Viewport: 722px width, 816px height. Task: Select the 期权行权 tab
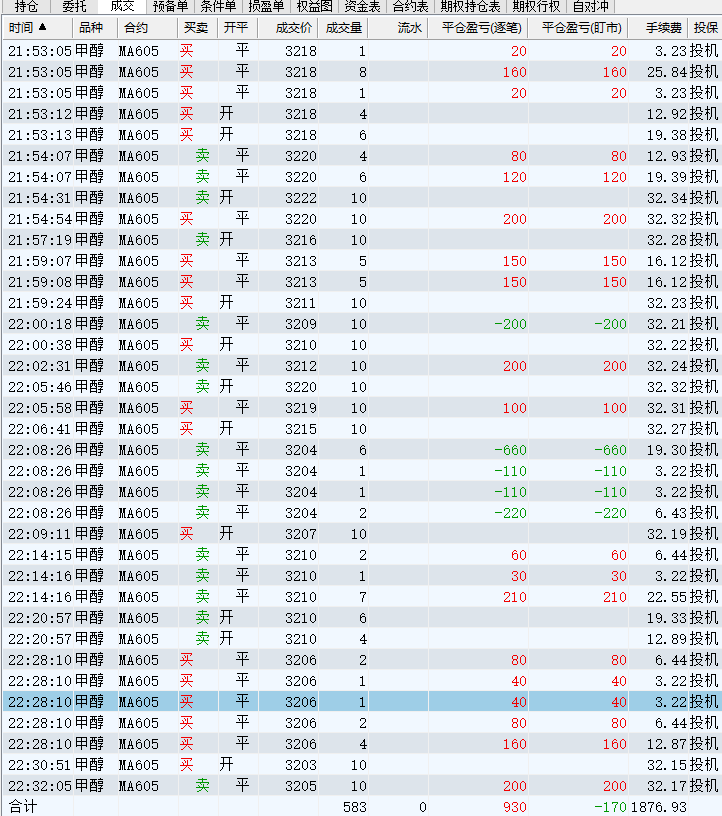pos(536,6)
